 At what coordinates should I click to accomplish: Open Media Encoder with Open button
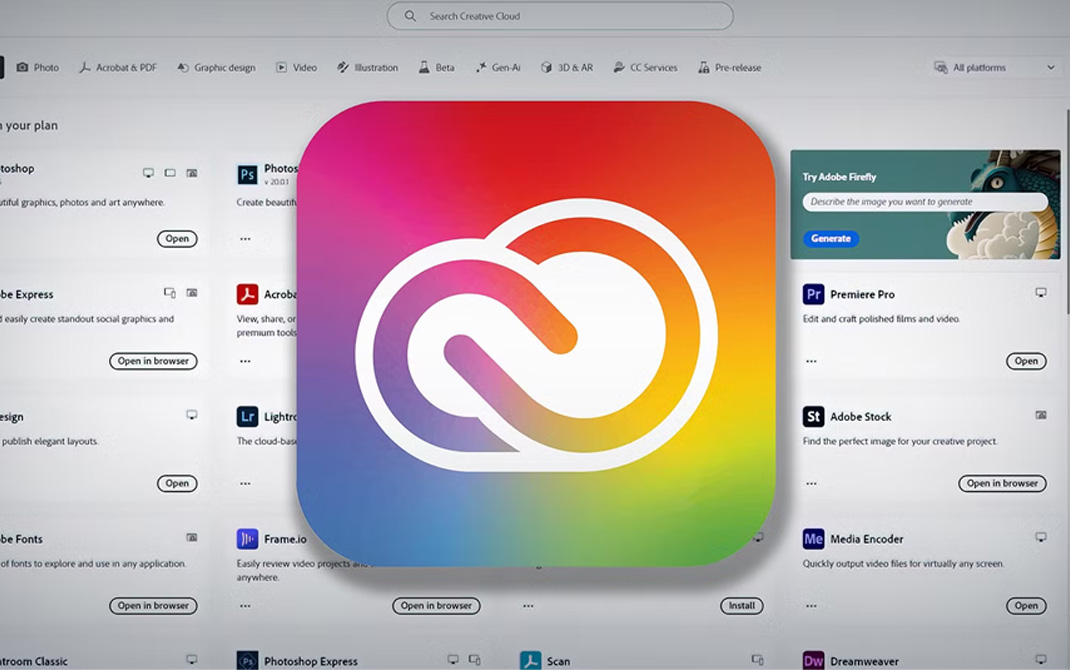(x=1026, y=605)
